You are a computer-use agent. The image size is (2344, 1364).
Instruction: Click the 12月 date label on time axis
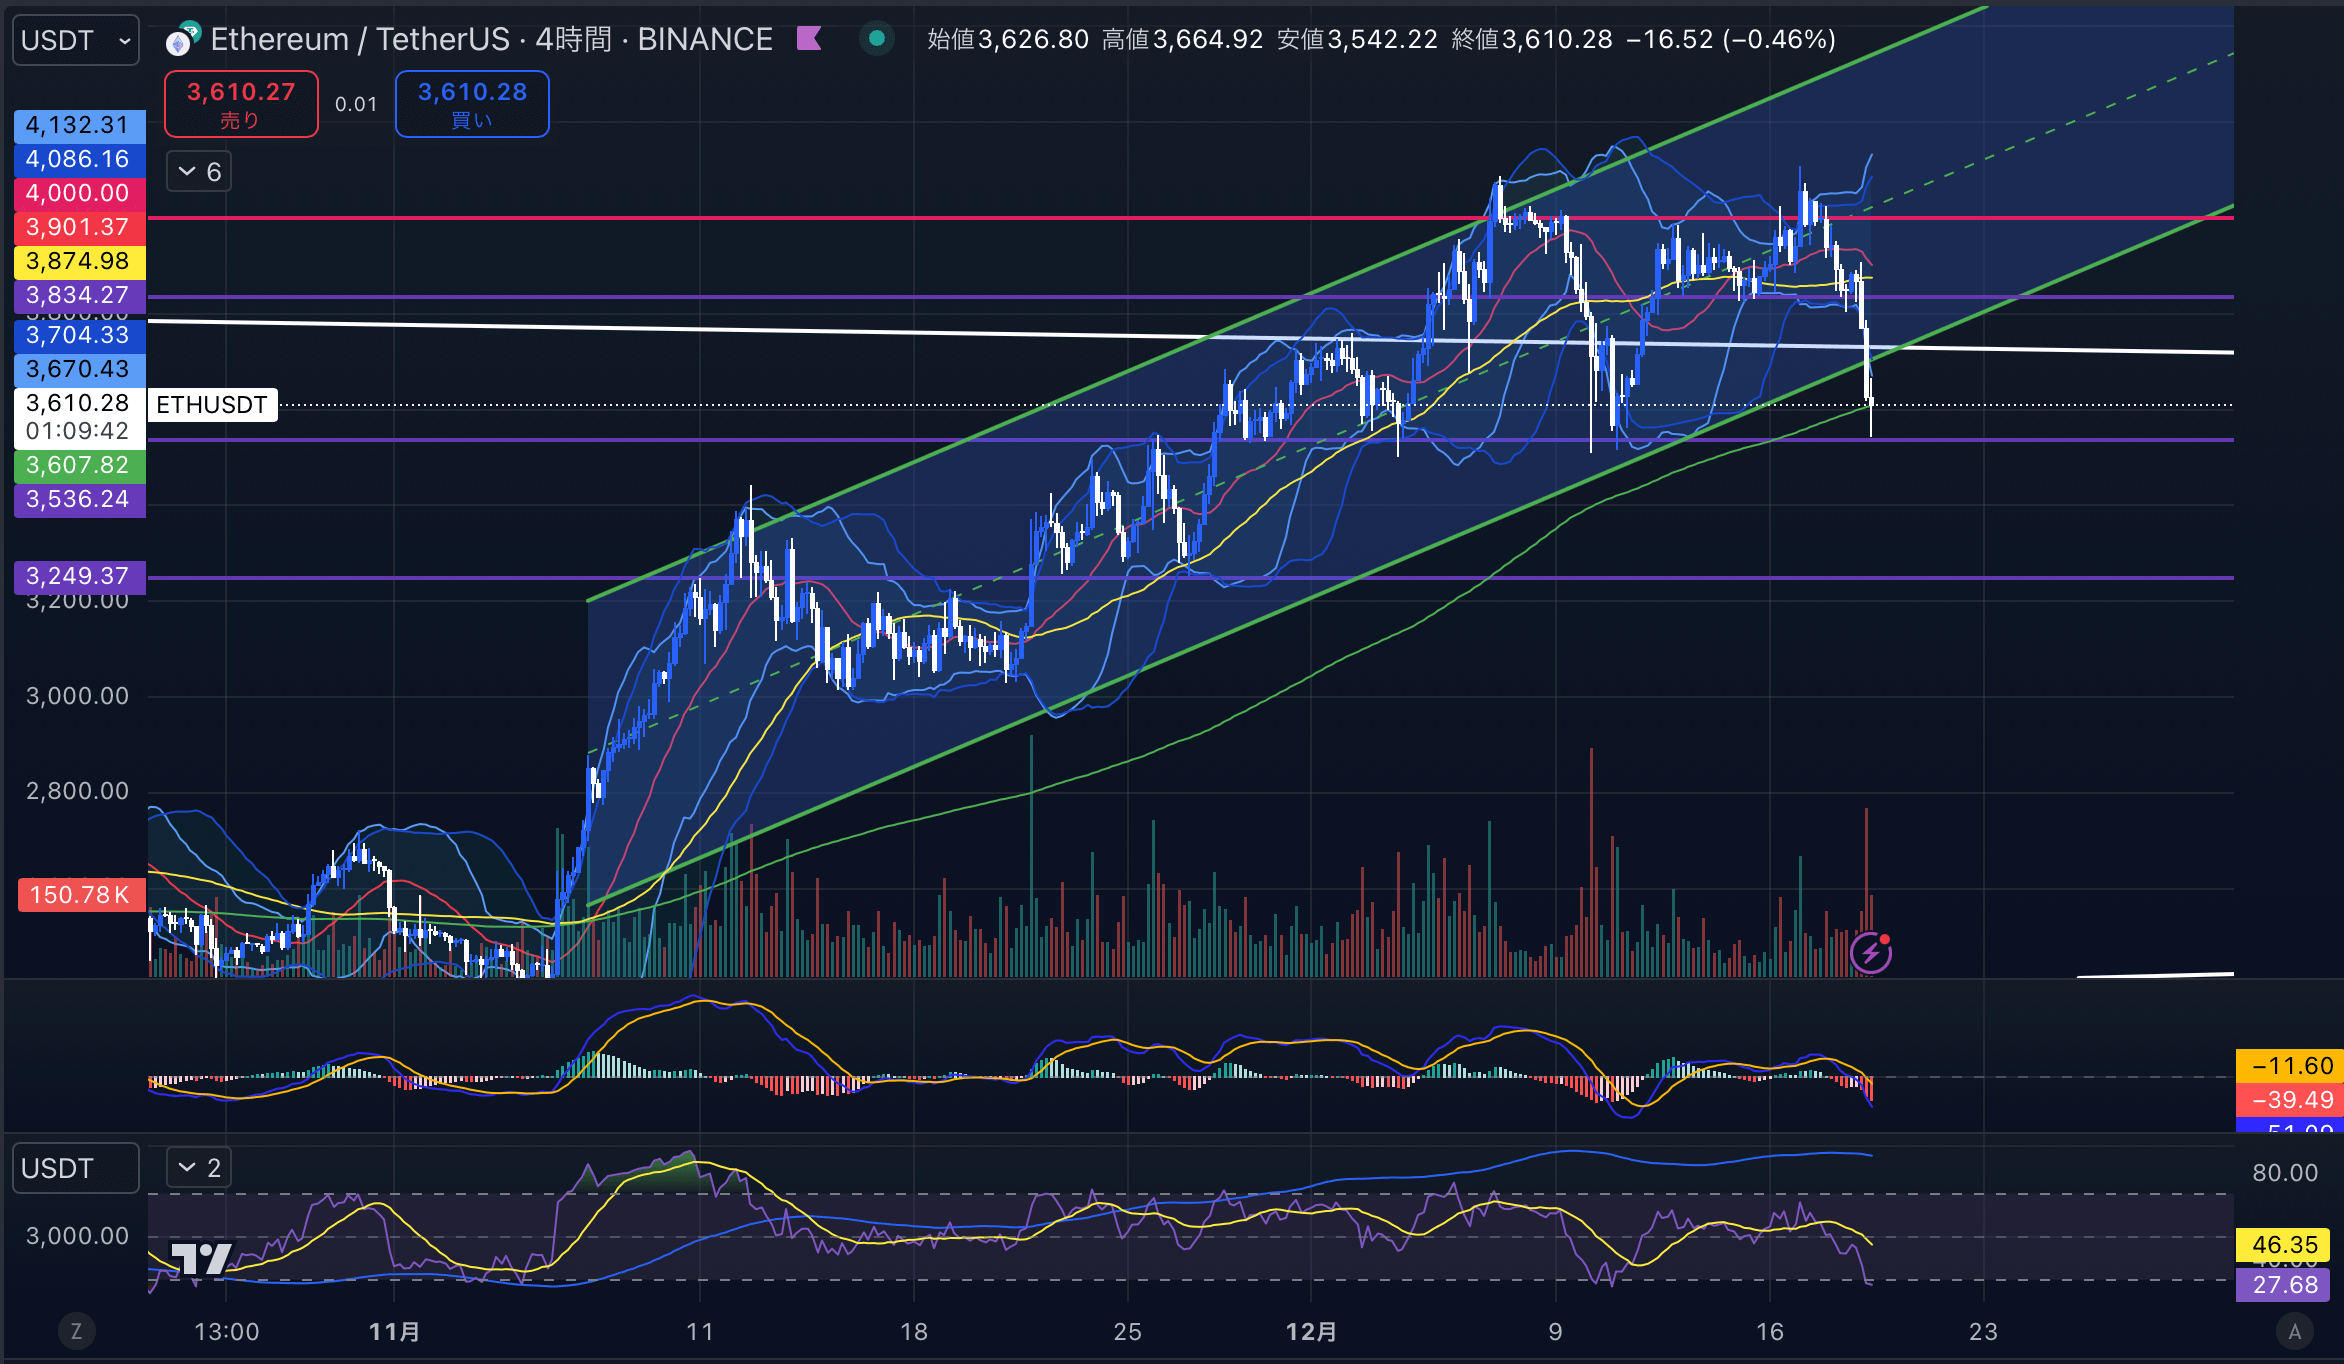[x=1311, y=1332]
